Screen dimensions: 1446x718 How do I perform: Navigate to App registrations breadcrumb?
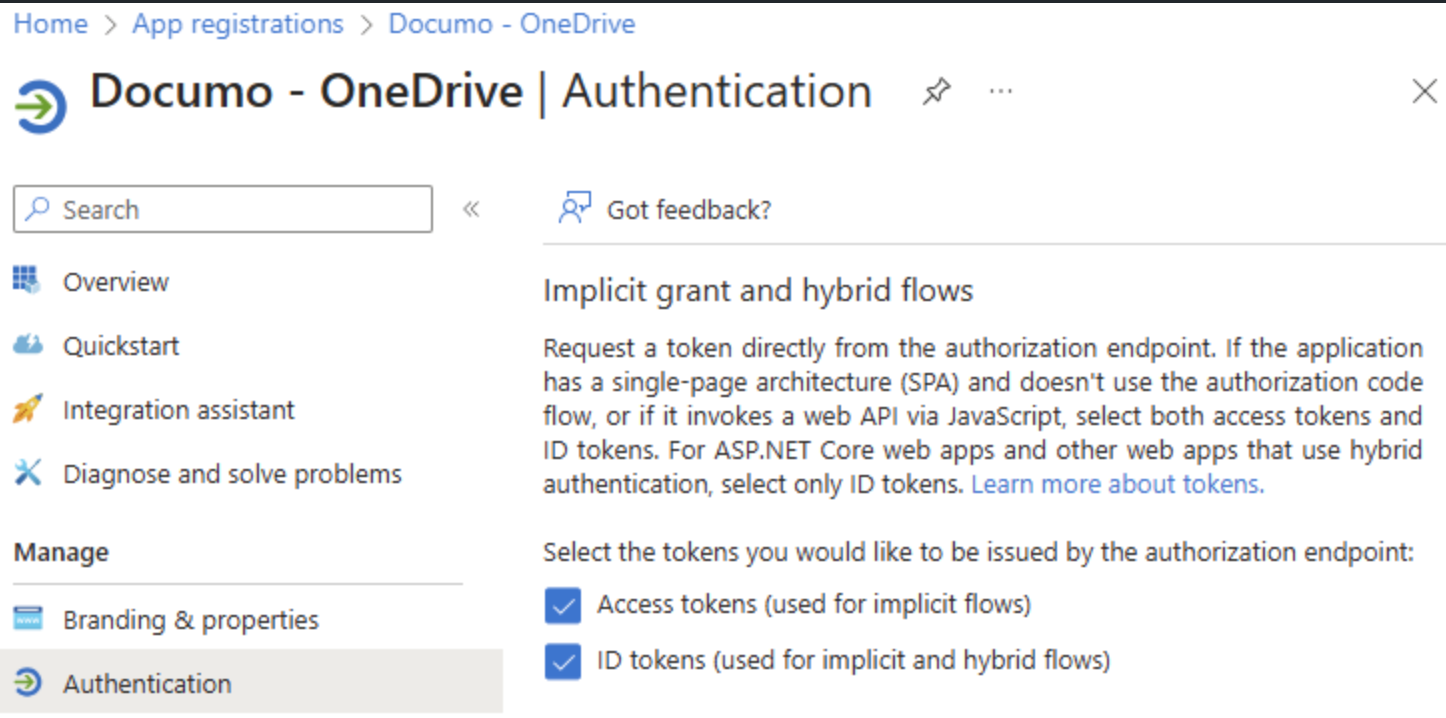(238, 24)
